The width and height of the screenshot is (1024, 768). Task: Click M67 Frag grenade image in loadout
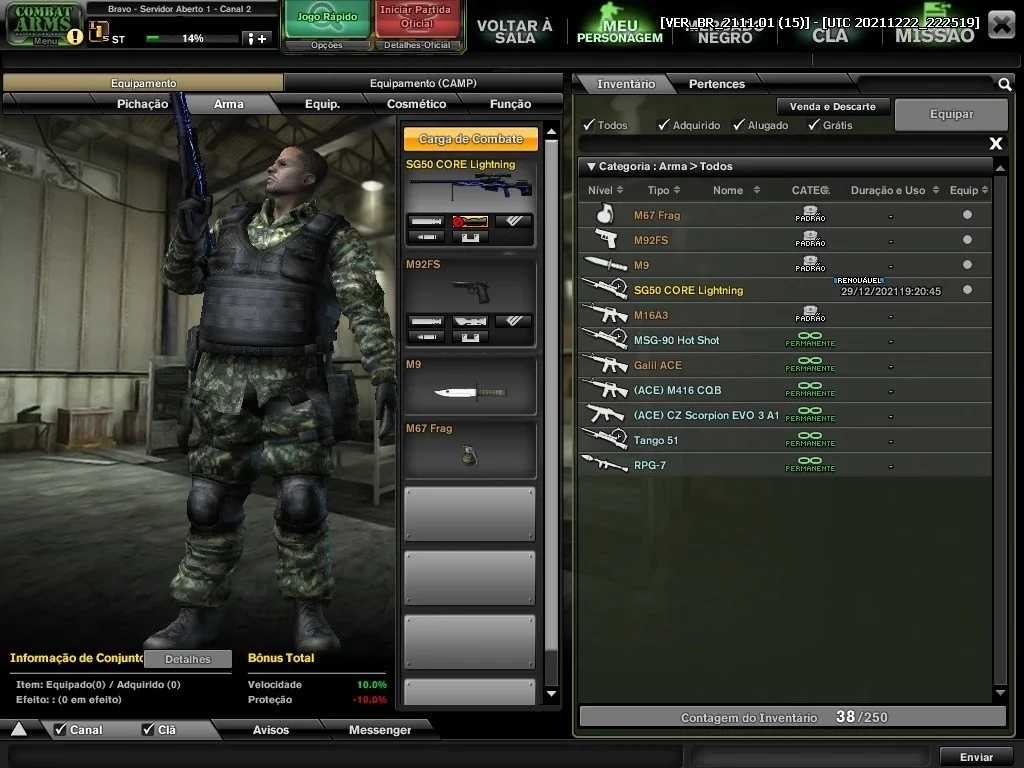470,455
